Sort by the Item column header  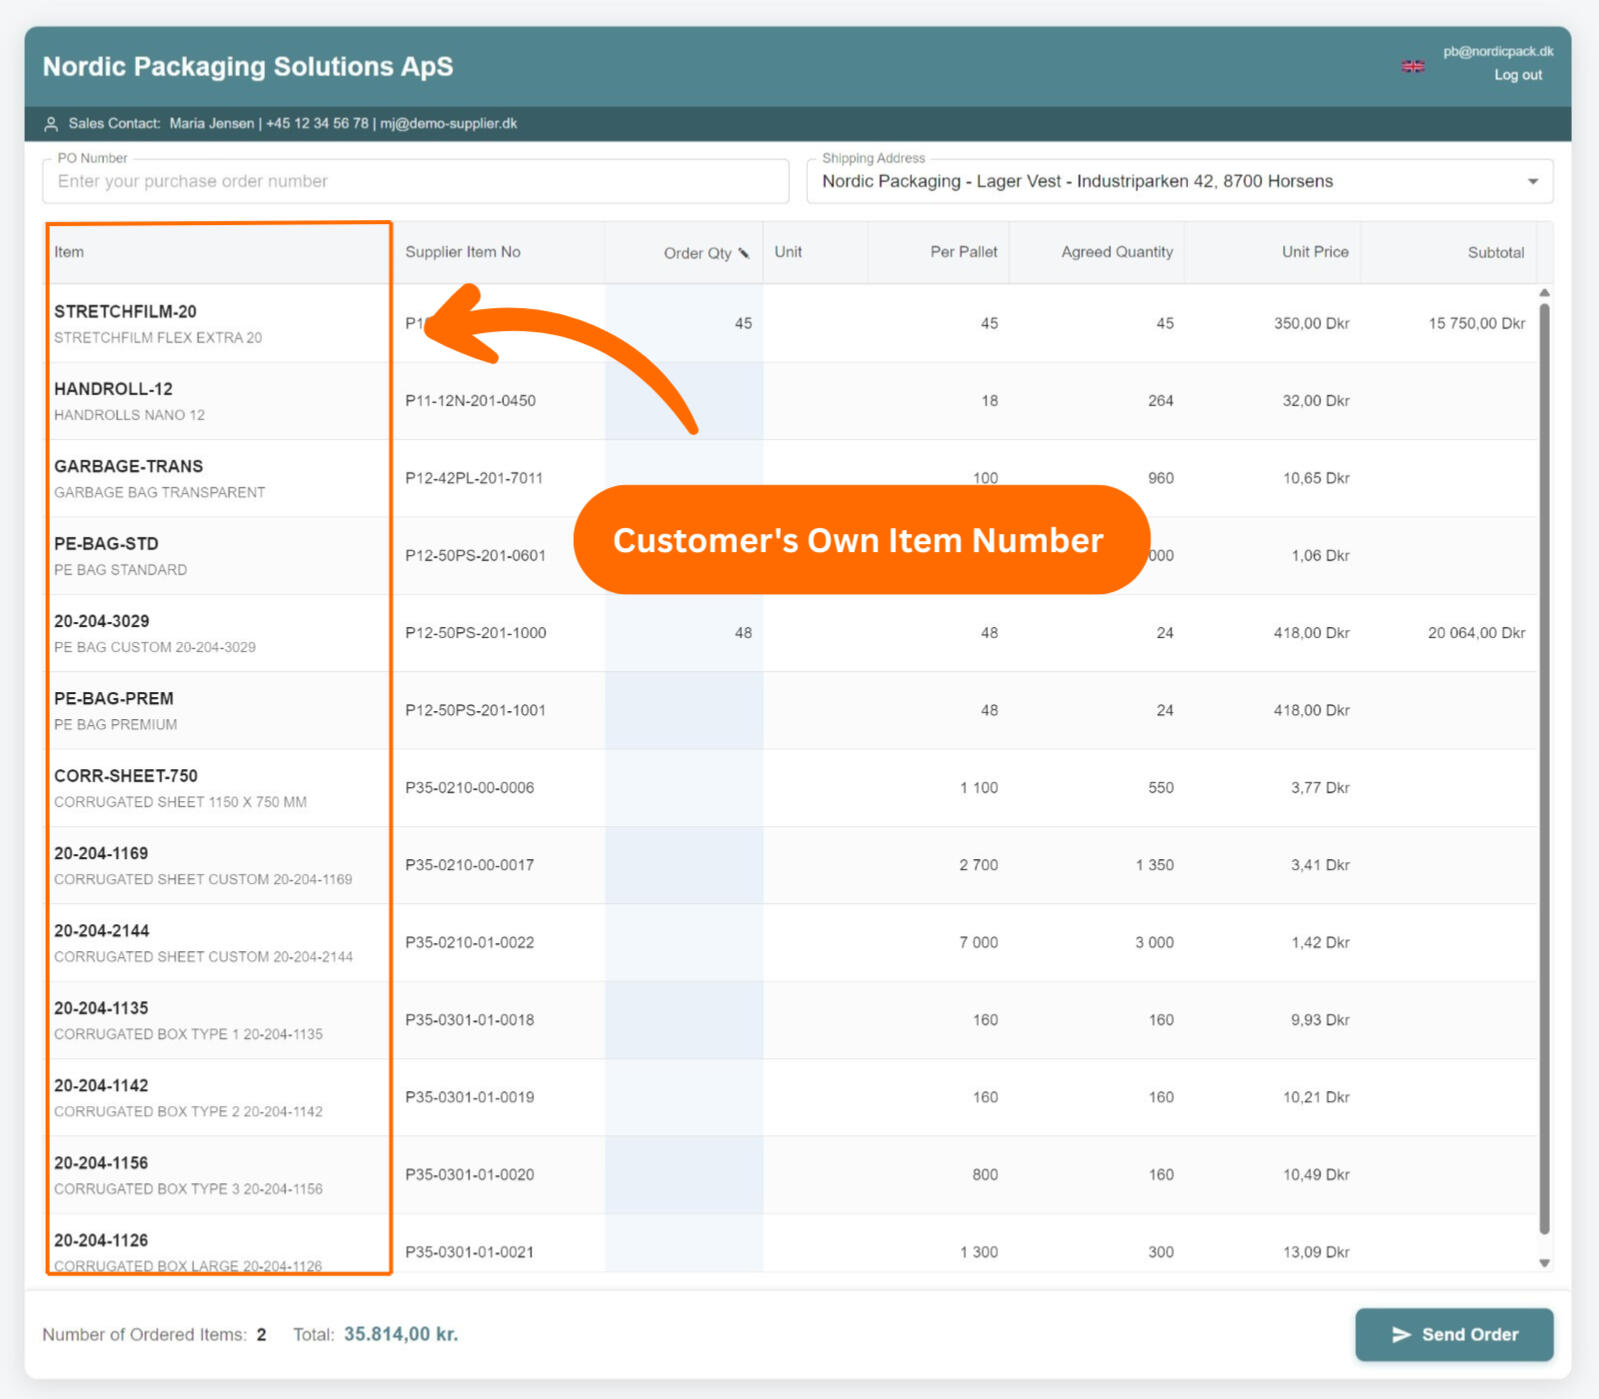click(70, 252)
